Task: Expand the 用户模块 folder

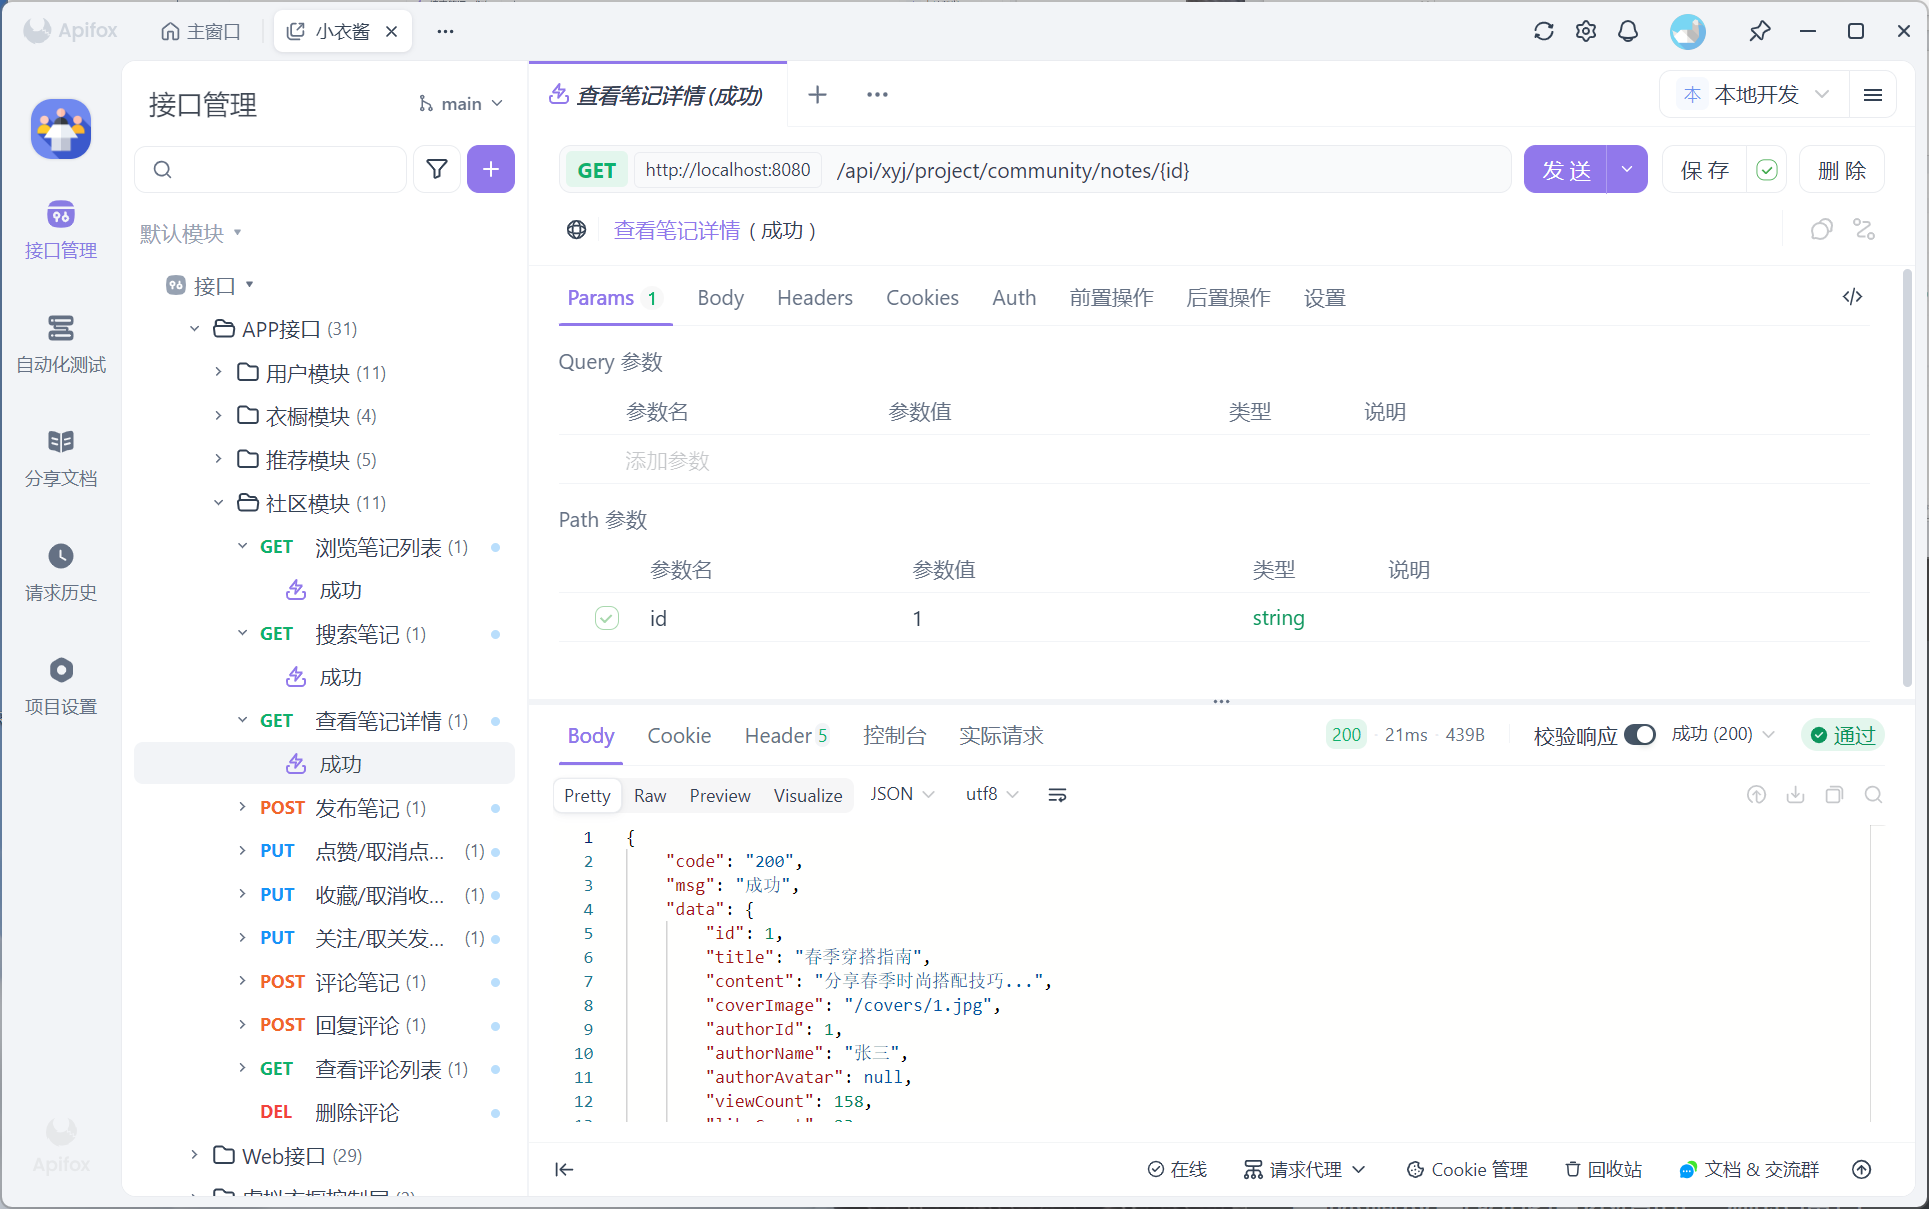Action: click(x=218, y=372)
